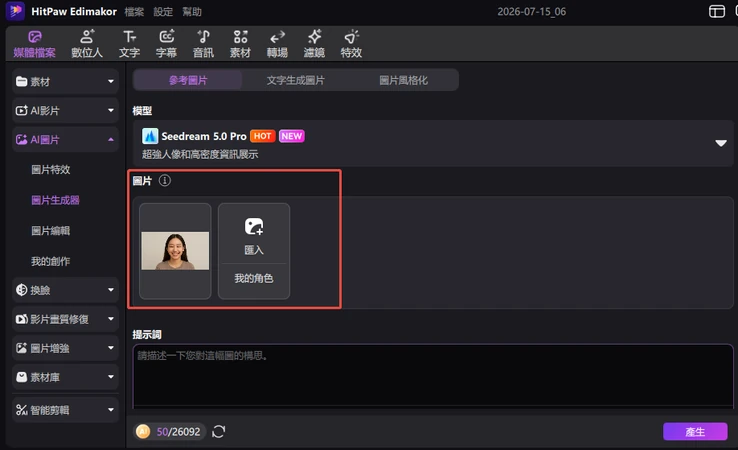Open 我的創作 in the sidebar
738x450 pixels.
pos(51,261)
